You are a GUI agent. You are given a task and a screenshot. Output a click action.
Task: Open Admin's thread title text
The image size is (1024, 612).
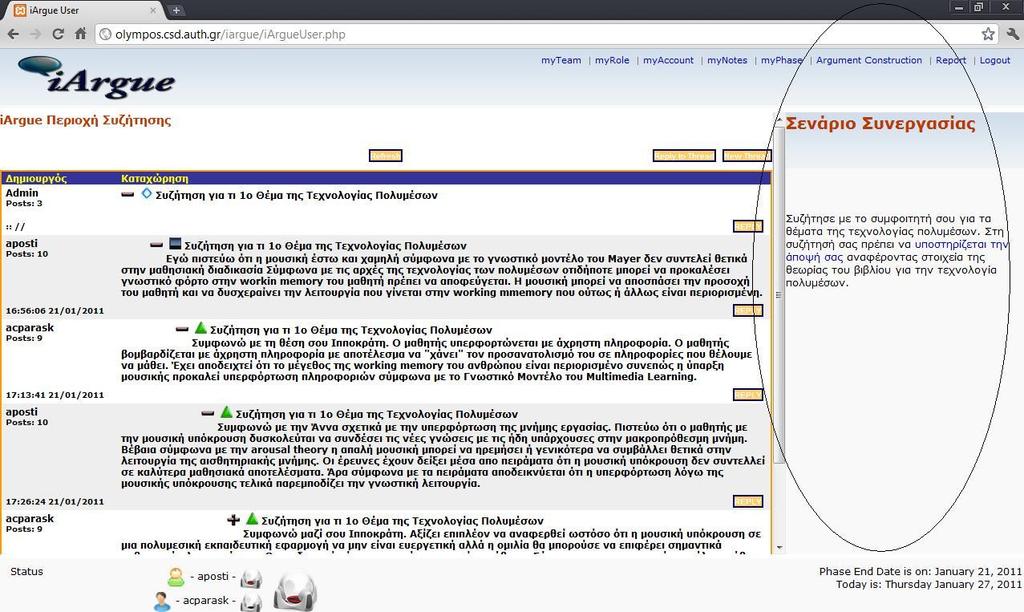(x=296, y=195)
